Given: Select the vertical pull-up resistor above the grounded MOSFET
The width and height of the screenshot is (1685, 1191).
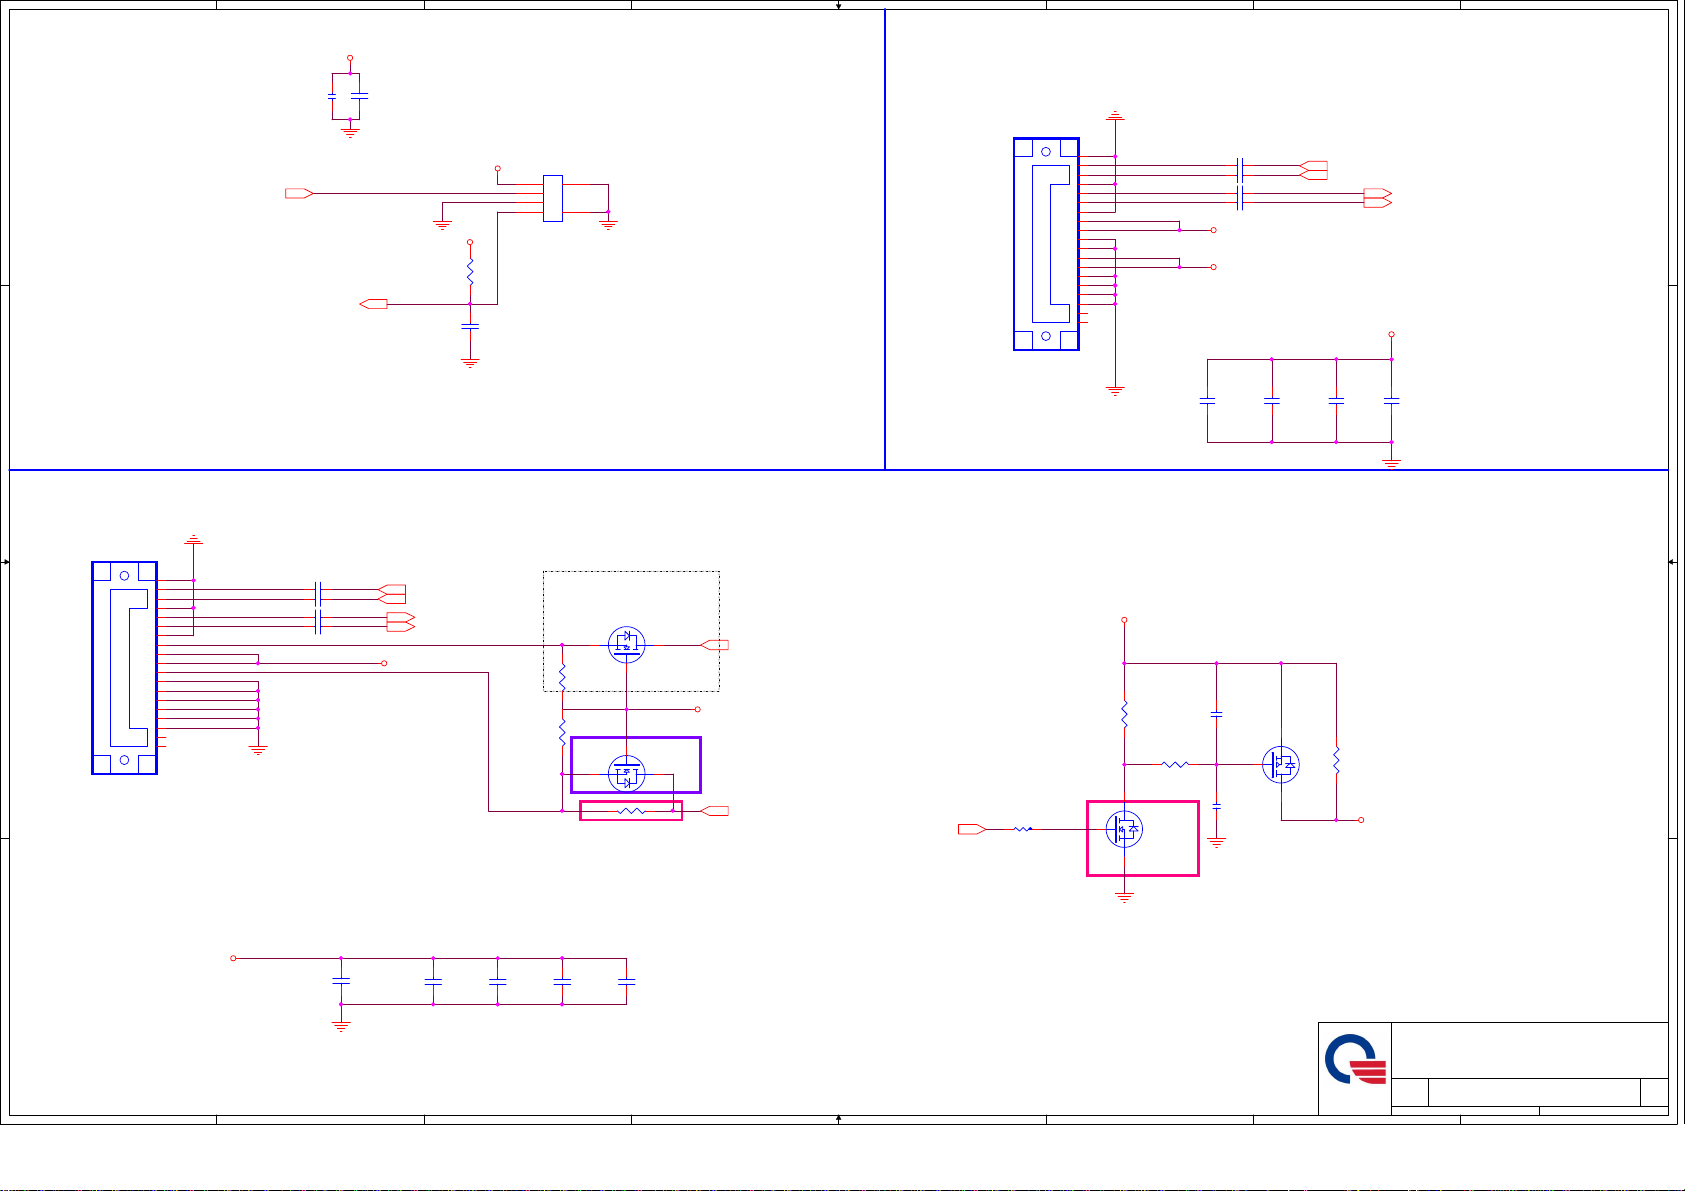Looking at the screenshot, I should click(x=1124, y=714).
